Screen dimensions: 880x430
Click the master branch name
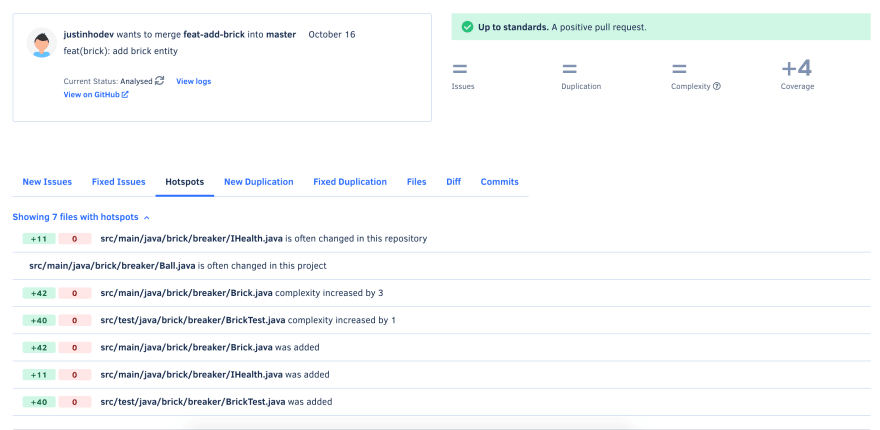[281, 35]
